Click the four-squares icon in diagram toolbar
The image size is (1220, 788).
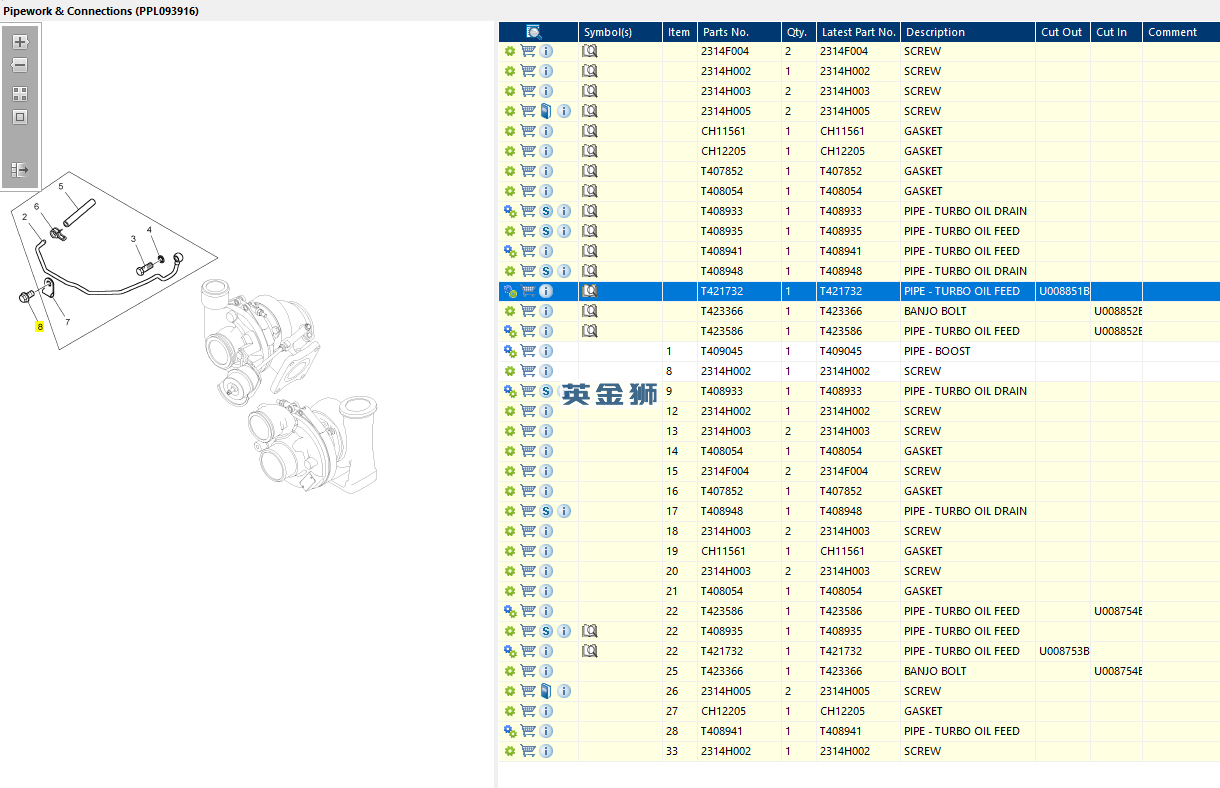pyautogui.click(x=20, y=94)
